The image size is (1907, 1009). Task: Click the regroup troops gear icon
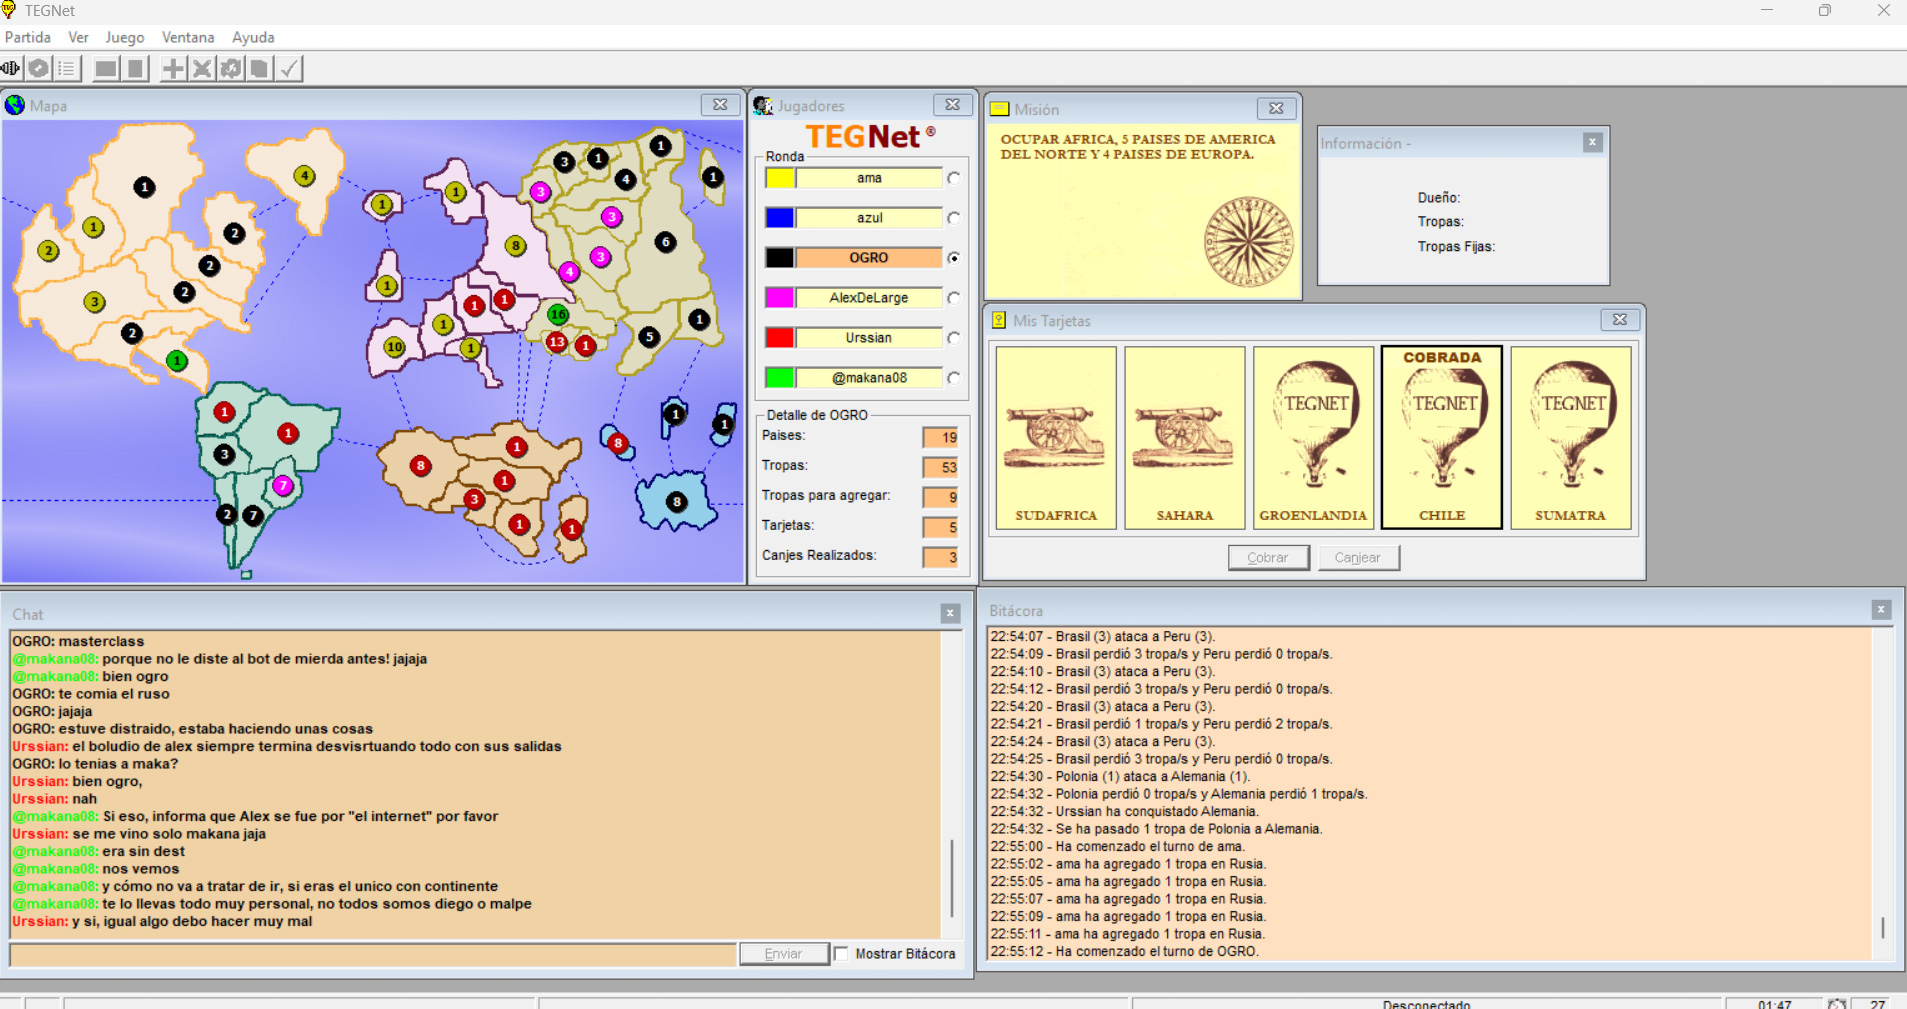pos(231,68)
